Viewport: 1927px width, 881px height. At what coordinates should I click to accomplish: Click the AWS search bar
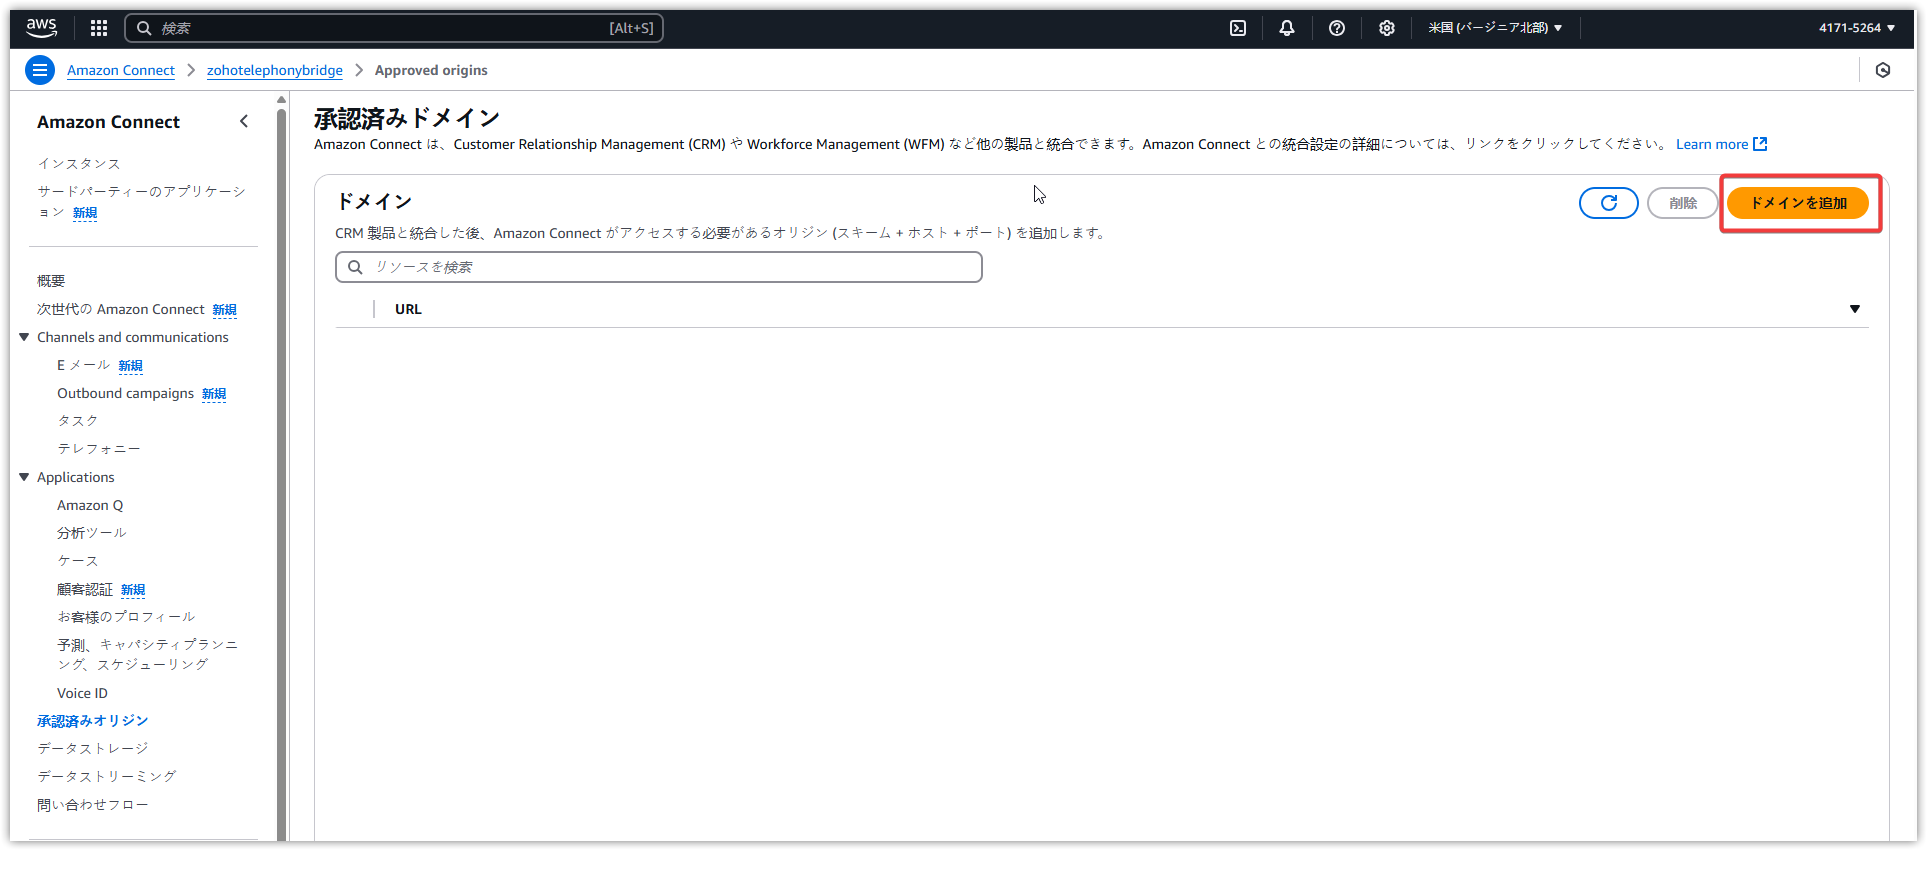pyautogui.click(x=394, y=28)
